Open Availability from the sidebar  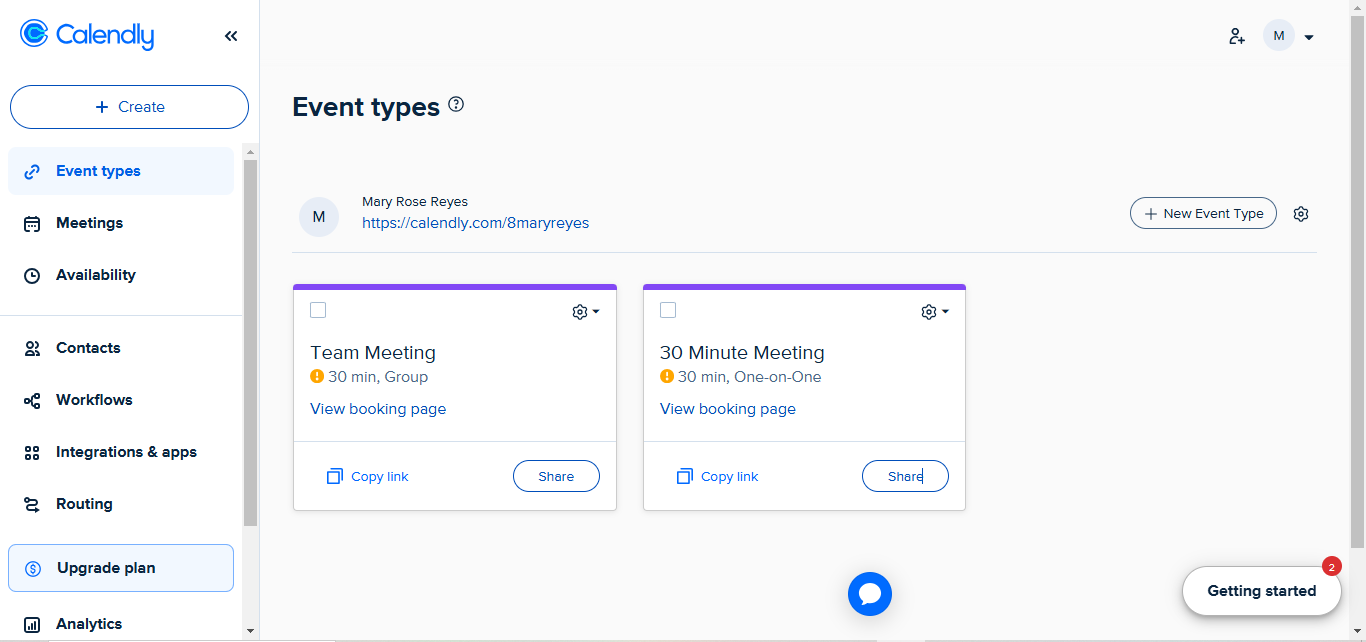tap(95, 275)
